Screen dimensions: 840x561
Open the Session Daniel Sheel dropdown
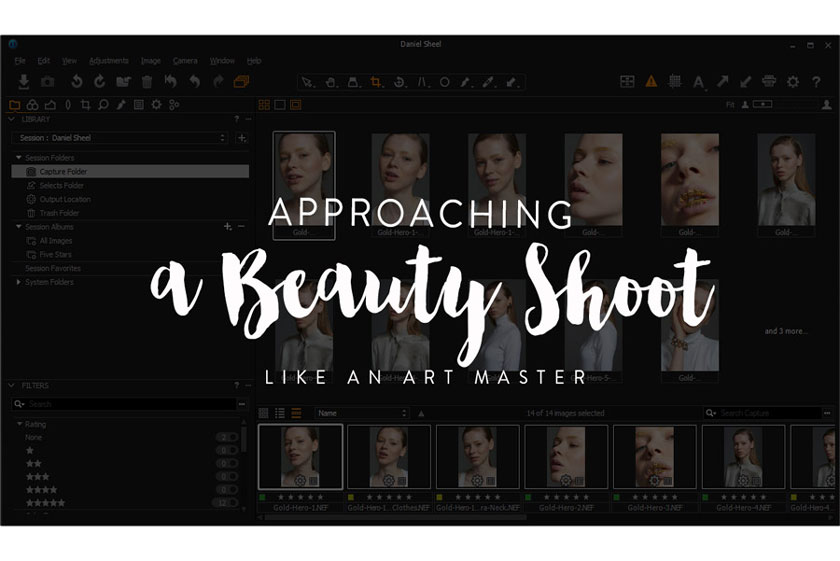119,138
